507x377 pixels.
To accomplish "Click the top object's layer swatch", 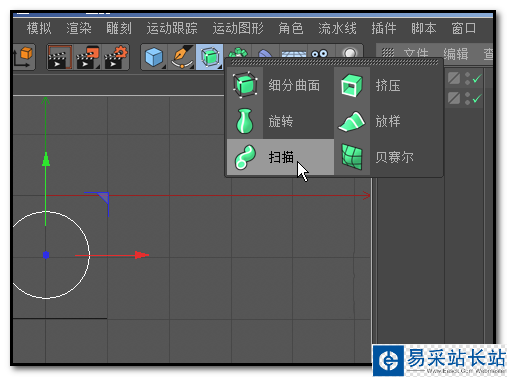I will (x=454, y=79).
